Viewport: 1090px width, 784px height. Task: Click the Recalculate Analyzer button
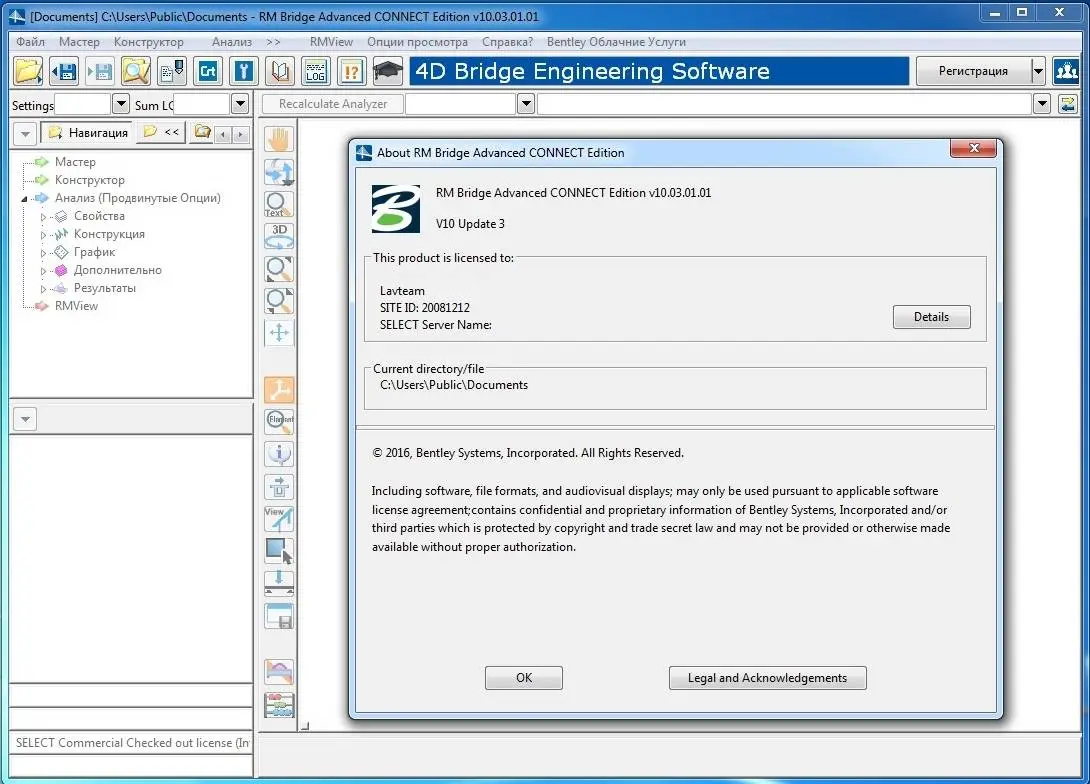pos(333,104)
